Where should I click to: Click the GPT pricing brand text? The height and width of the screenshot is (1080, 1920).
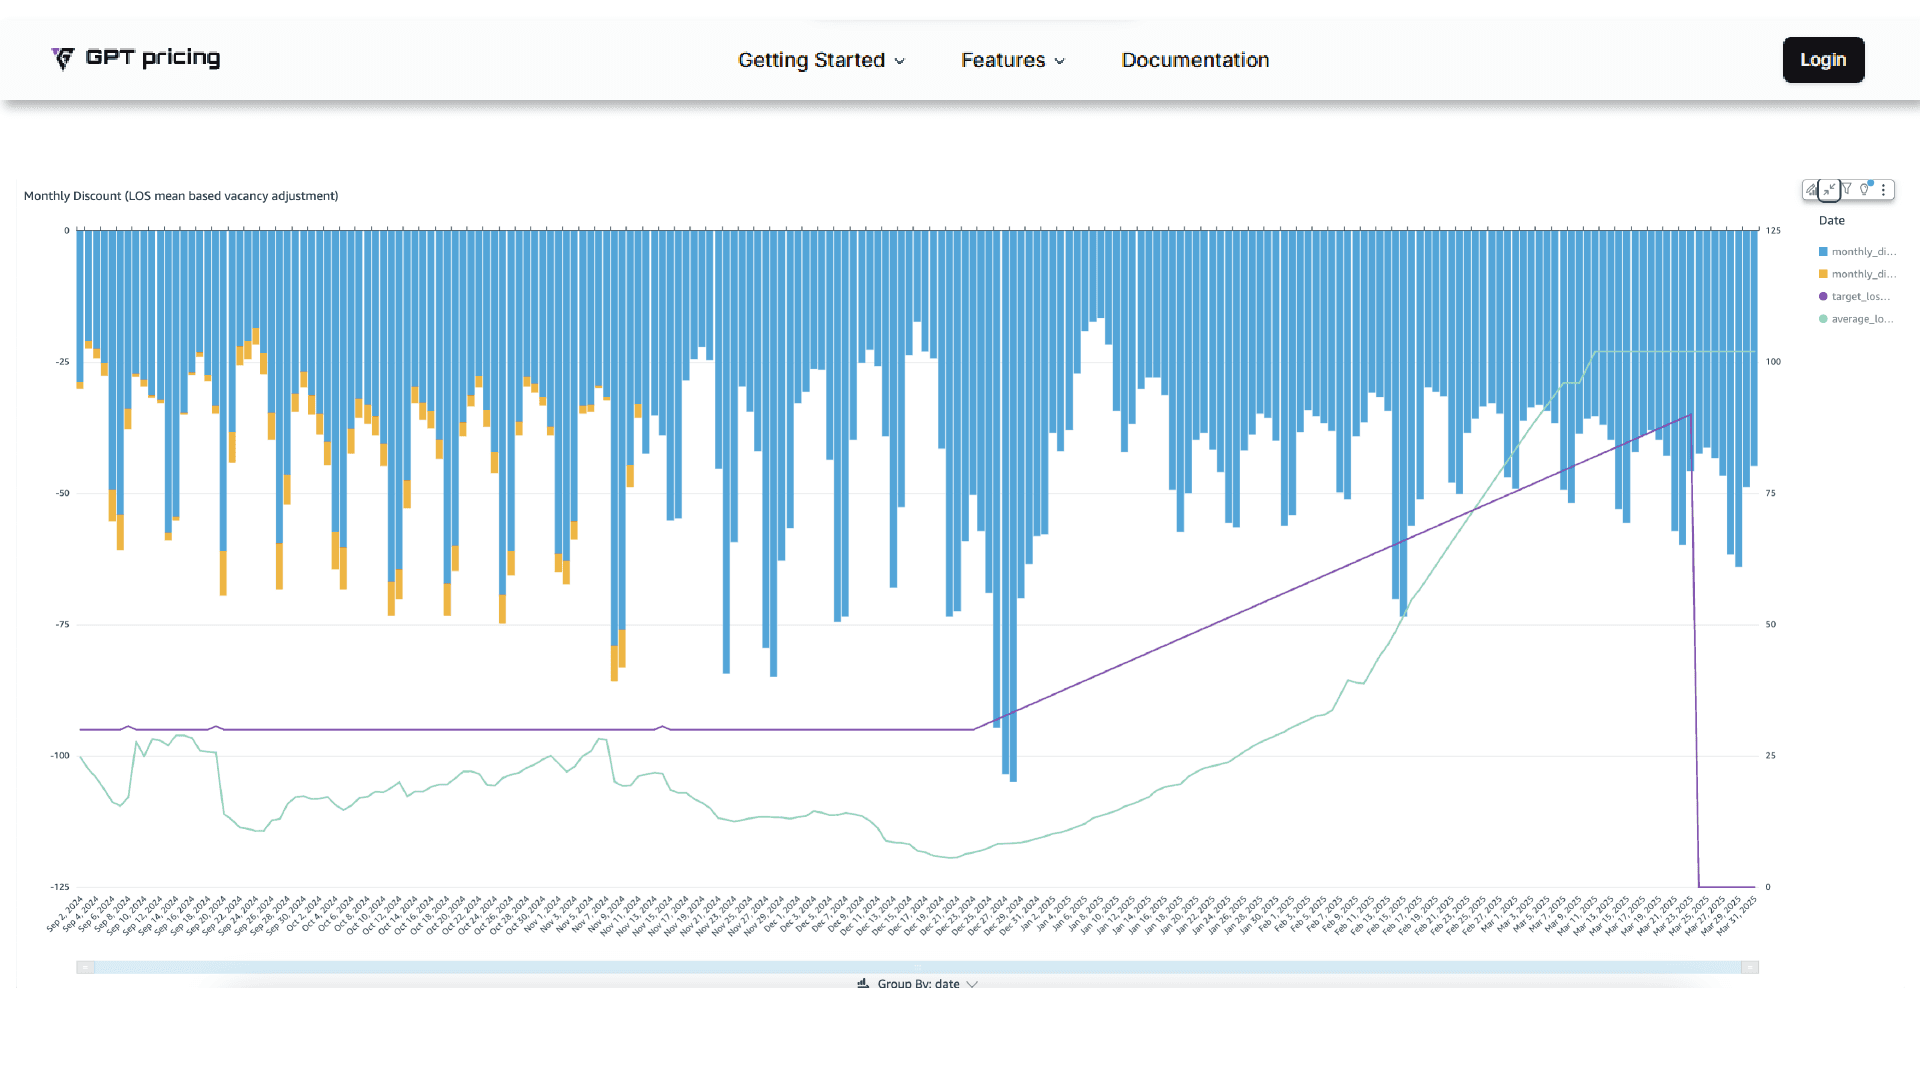[x=153, y=58]
